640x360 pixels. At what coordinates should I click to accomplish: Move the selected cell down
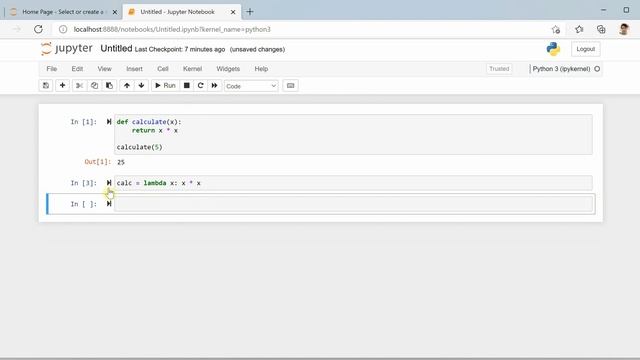pyautogui.click(x=141, y=86)
